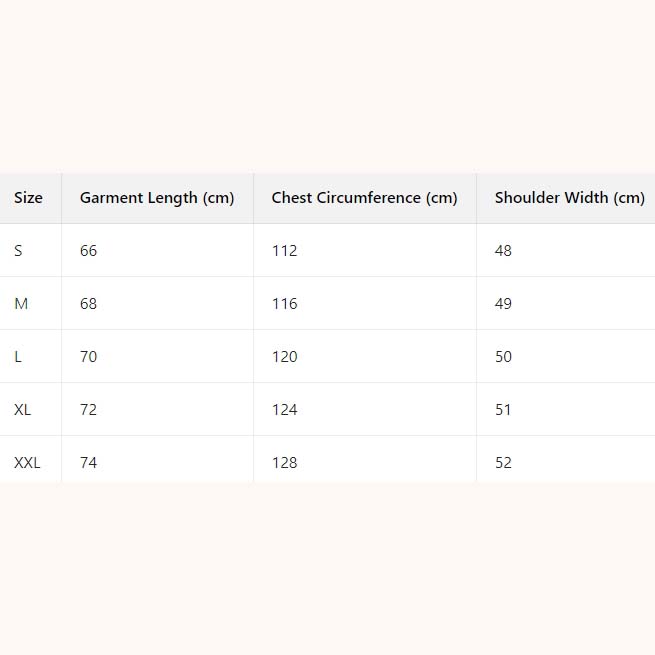This screenshot has height=655, width=655.
Task: Click garment length value 66
Action: pos(89,251)
